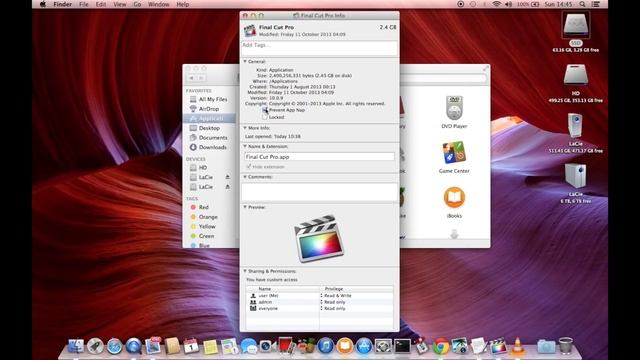
Task: Collapse the Preview section
Action: [245, 207]
